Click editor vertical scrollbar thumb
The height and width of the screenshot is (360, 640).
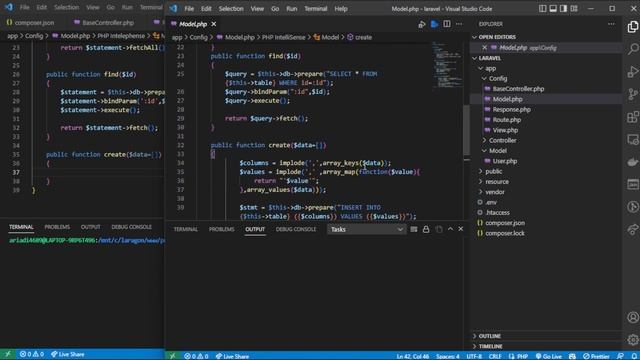pos(466,130)
